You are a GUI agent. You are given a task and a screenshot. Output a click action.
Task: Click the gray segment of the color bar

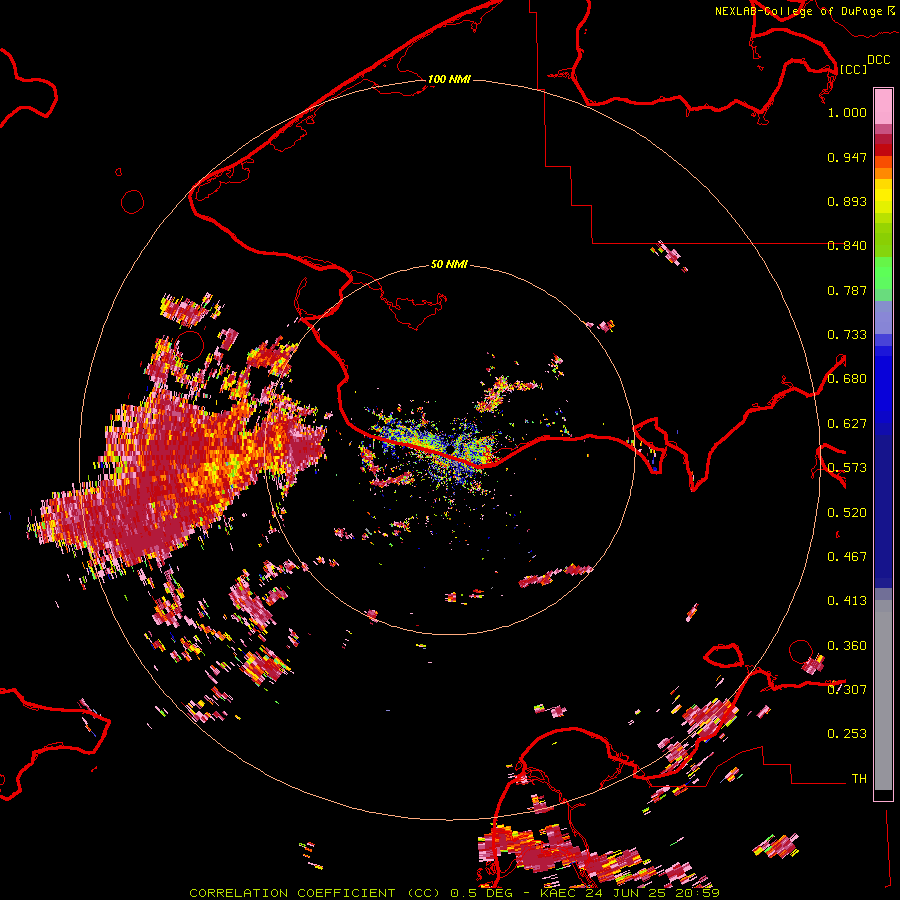pyautogui.click(x=883, y=695)
